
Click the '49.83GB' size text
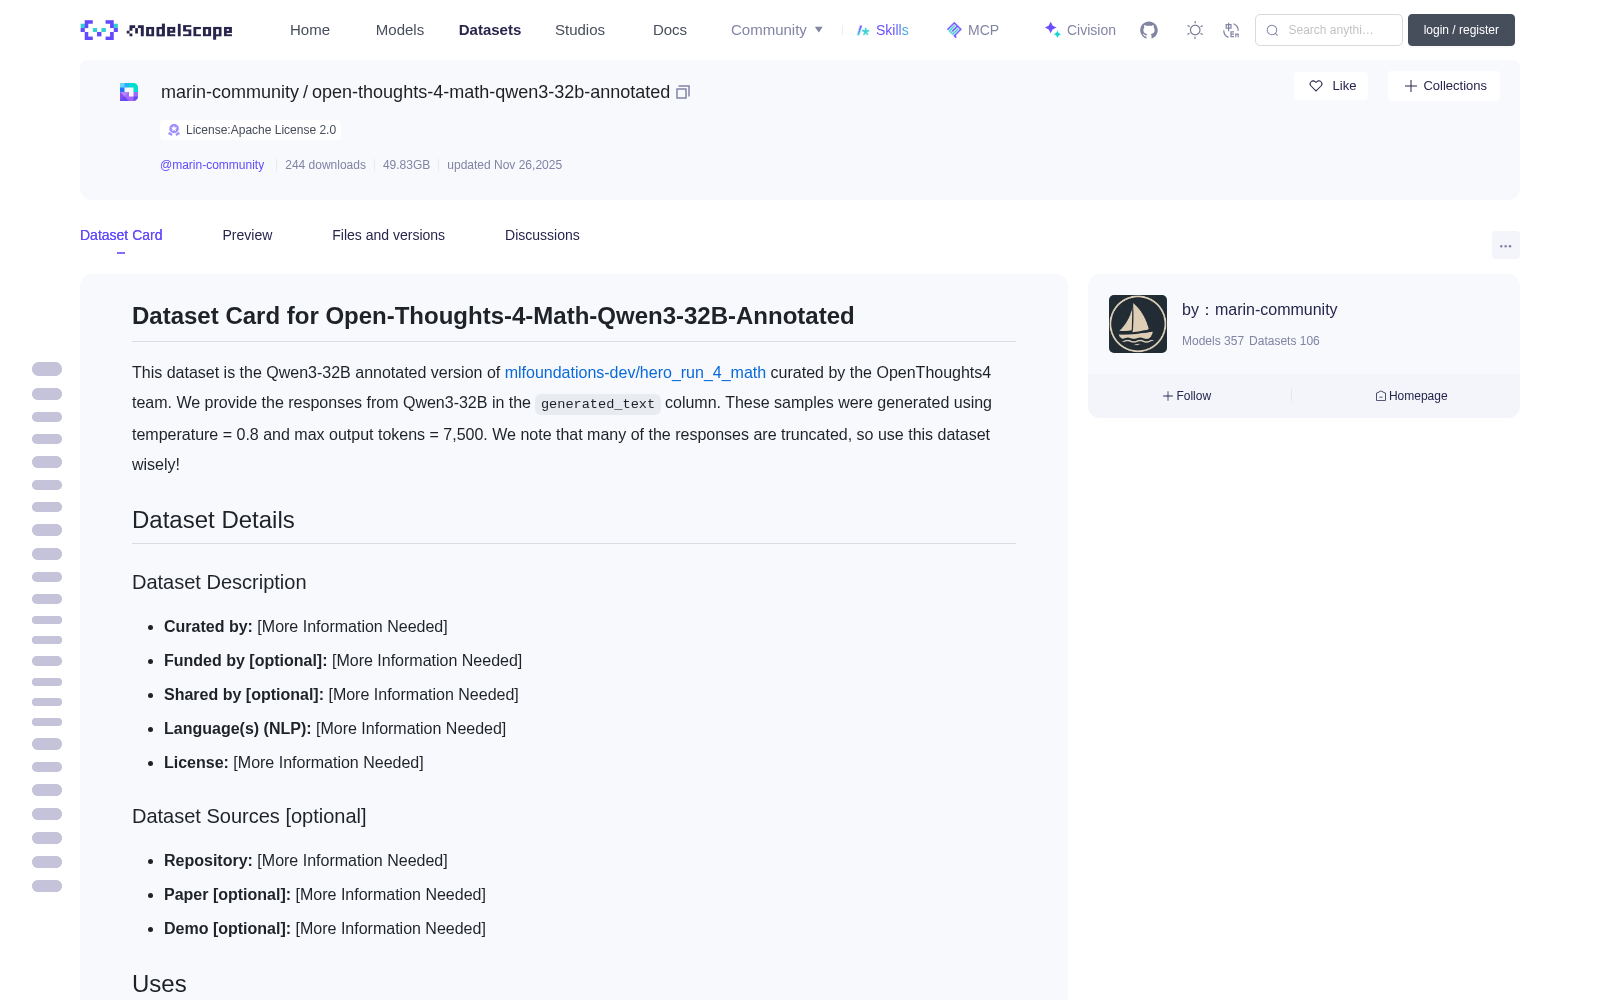406,165
